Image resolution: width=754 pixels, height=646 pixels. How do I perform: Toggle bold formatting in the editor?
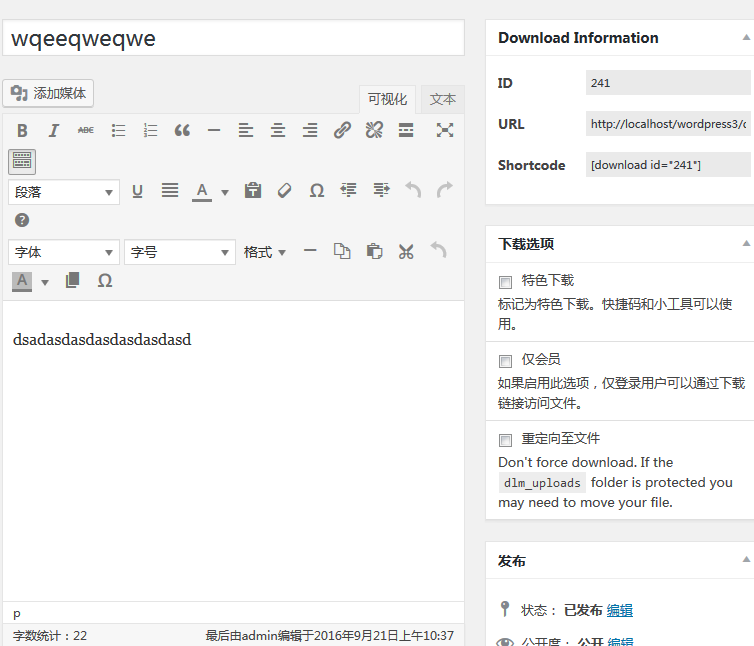[22, 130]
